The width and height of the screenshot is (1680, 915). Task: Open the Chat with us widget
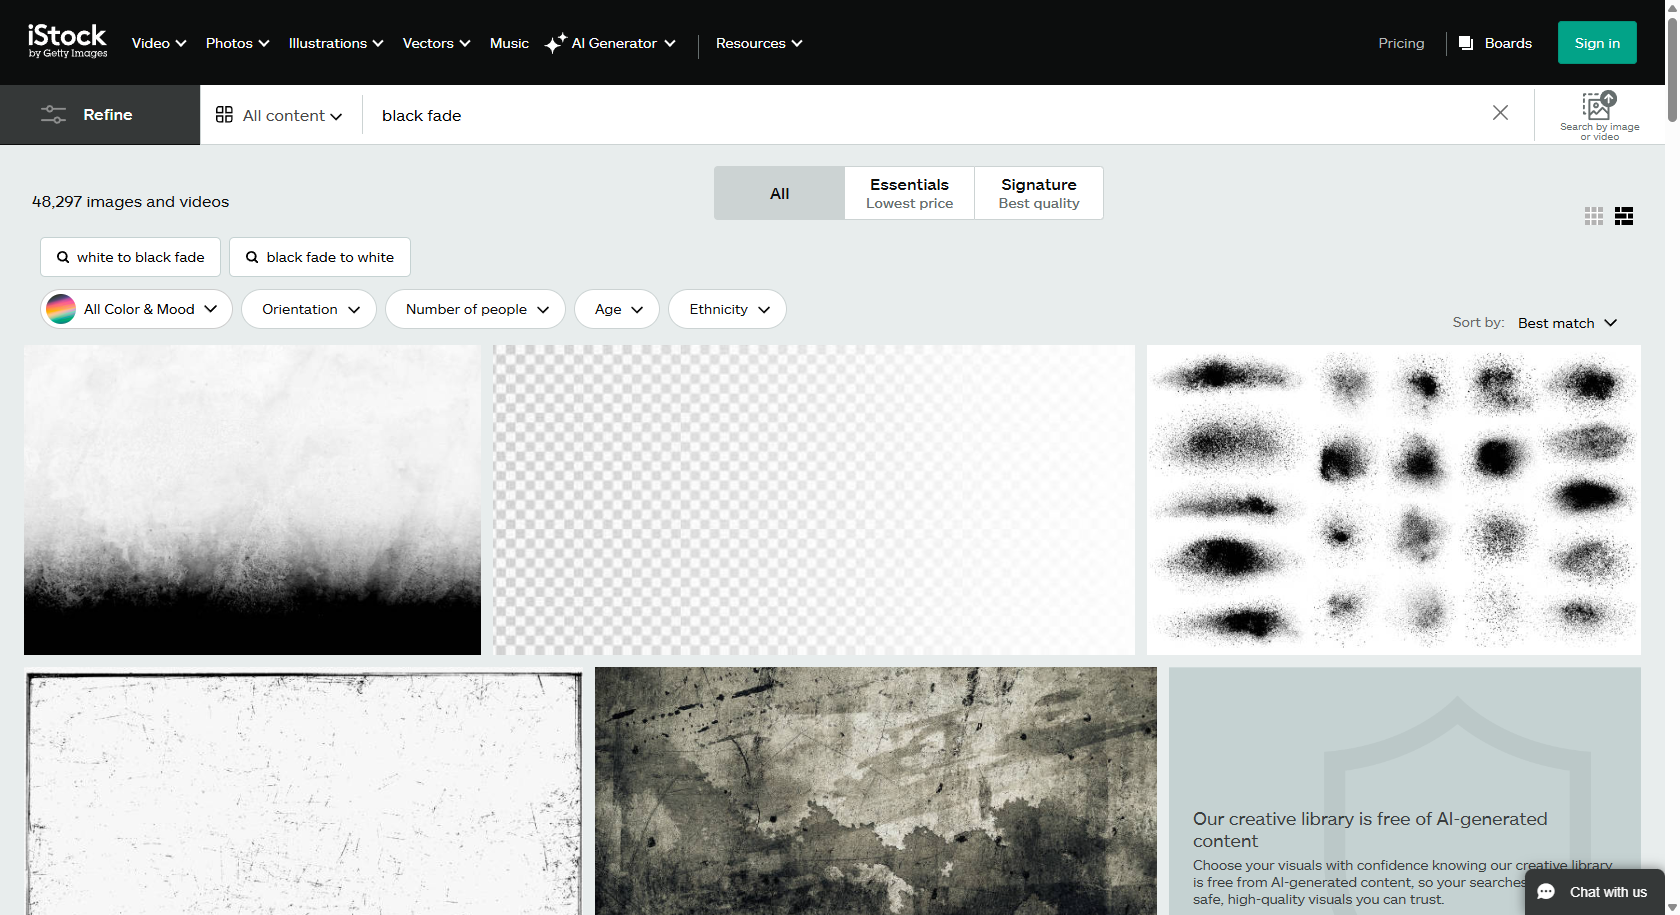(x=1594, y=892)
